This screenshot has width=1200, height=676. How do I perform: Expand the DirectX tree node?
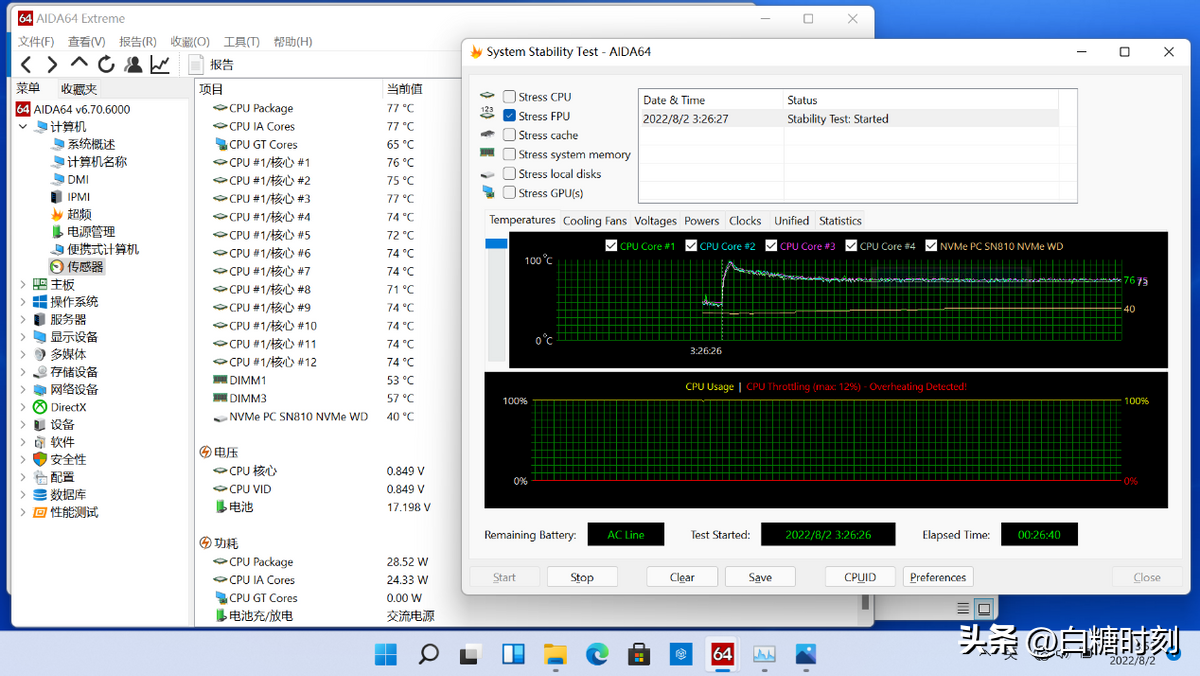(24, 407)
